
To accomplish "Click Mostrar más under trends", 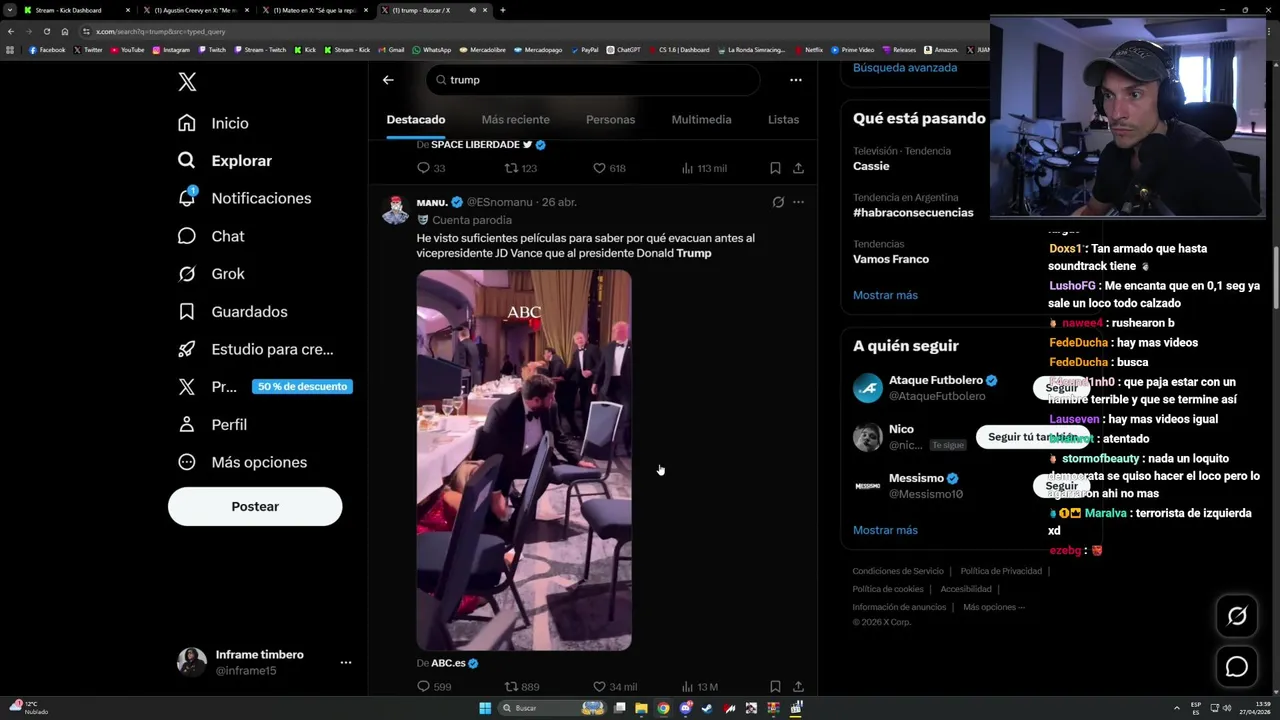I will click(x=885, y=295).
